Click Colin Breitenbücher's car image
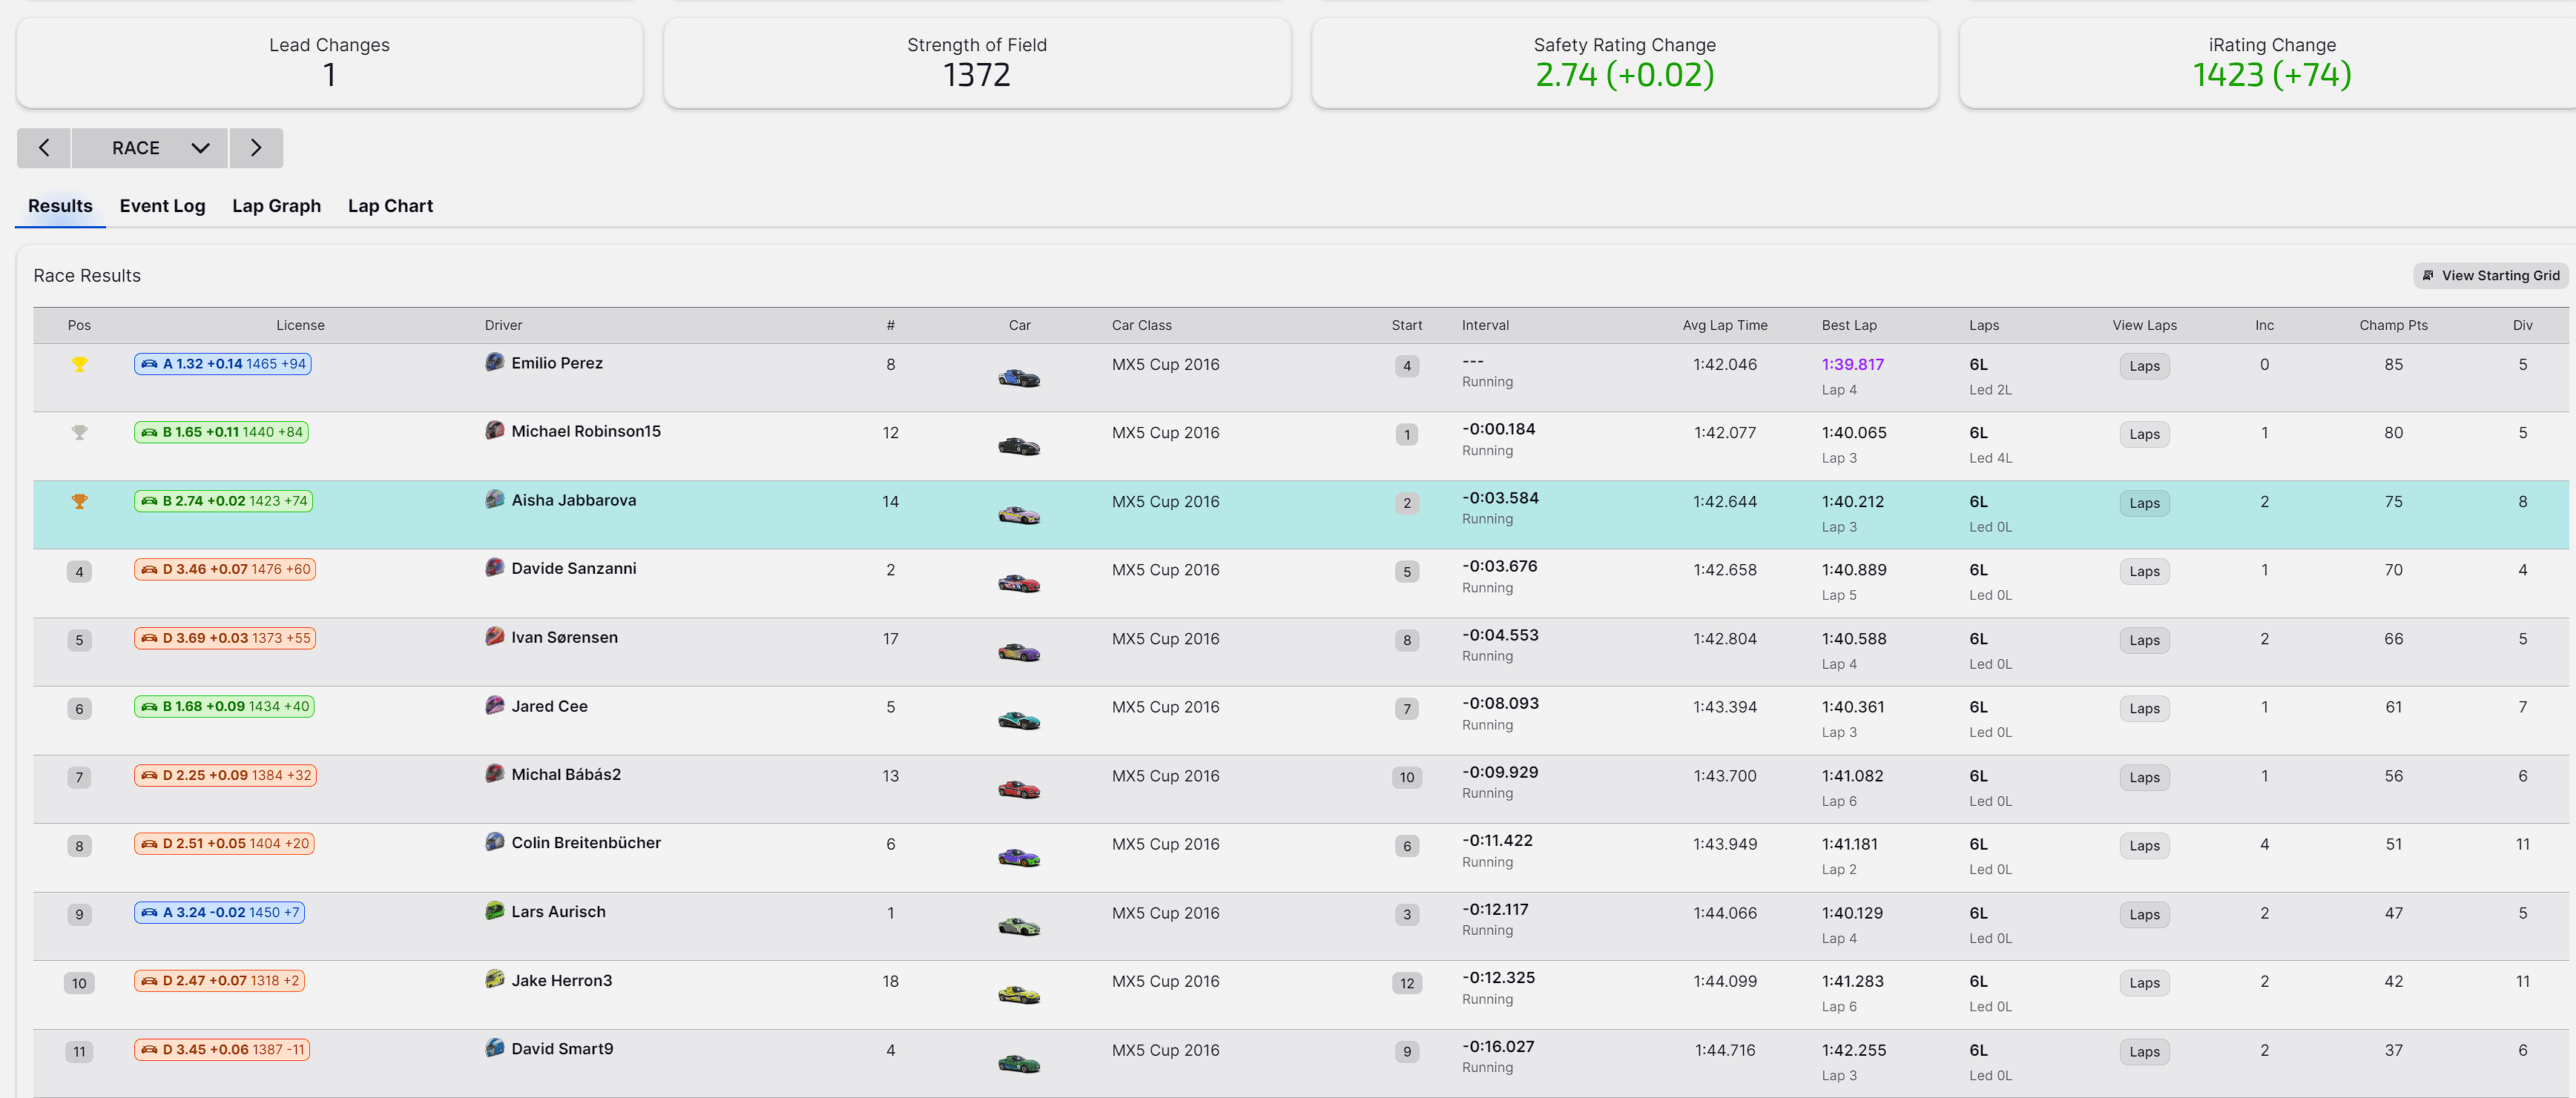Viewport: 2576px width, 1098px height. [1019, 856]
